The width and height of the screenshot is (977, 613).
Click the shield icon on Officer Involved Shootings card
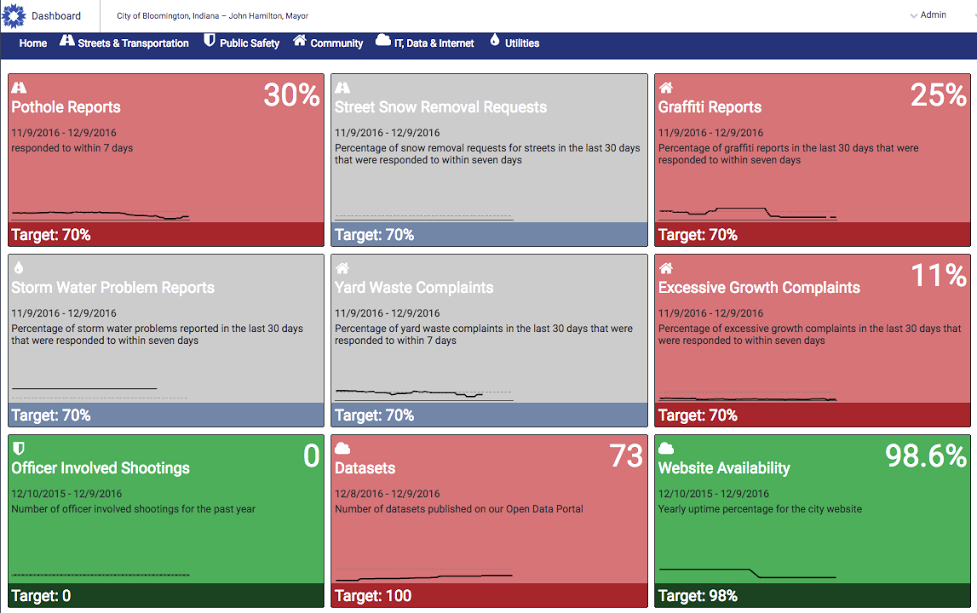point(18,448)
